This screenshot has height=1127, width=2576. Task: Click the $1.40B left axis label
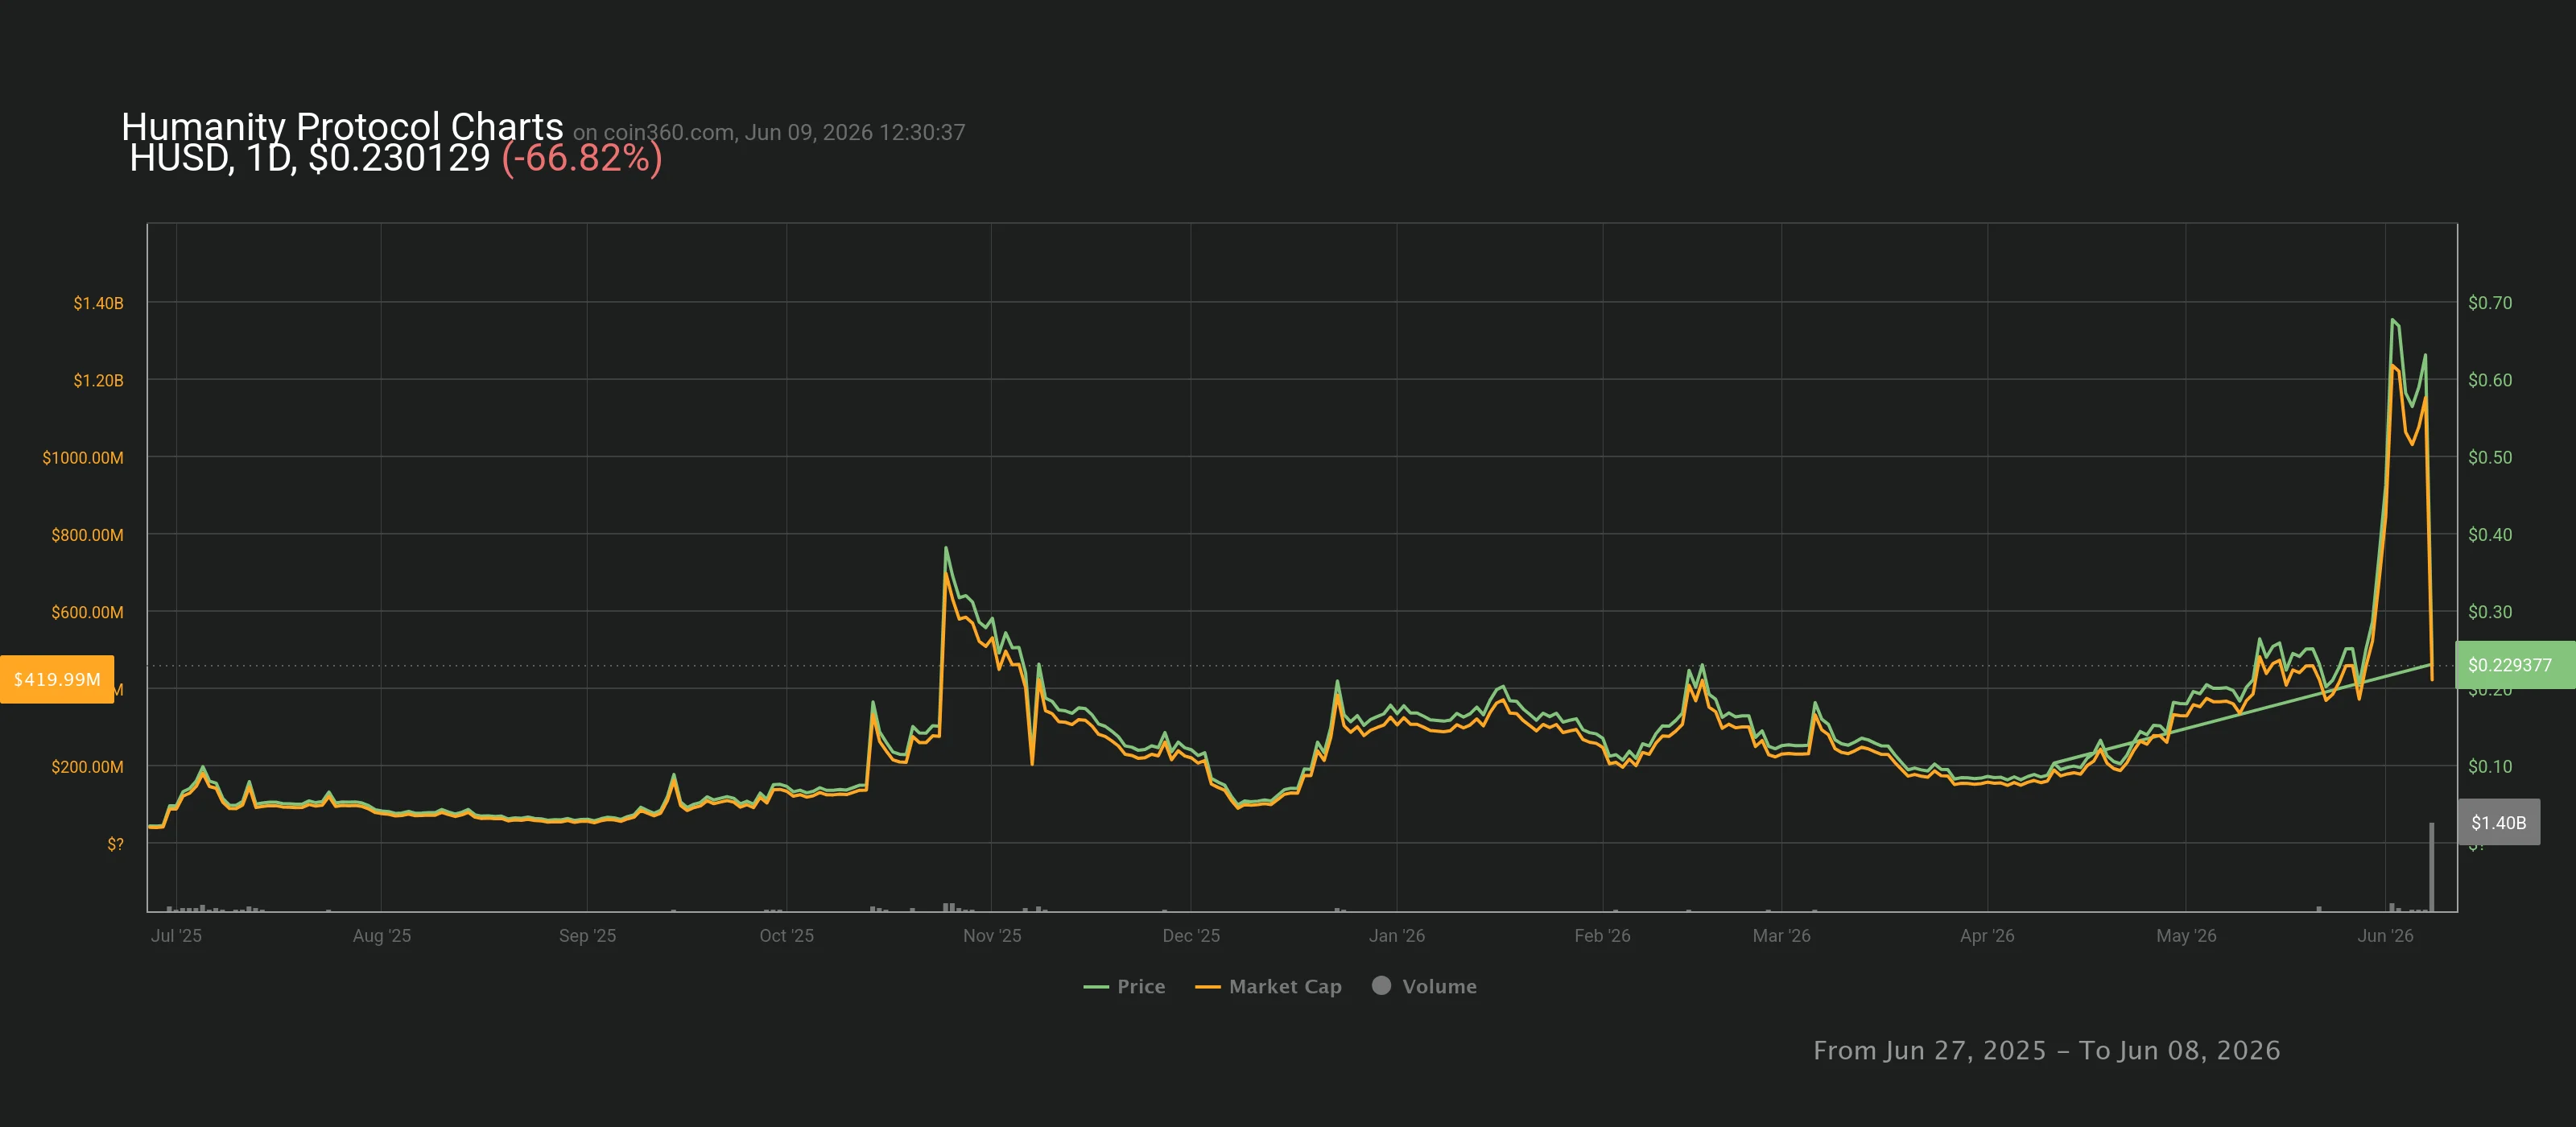[x=98, y=303]
